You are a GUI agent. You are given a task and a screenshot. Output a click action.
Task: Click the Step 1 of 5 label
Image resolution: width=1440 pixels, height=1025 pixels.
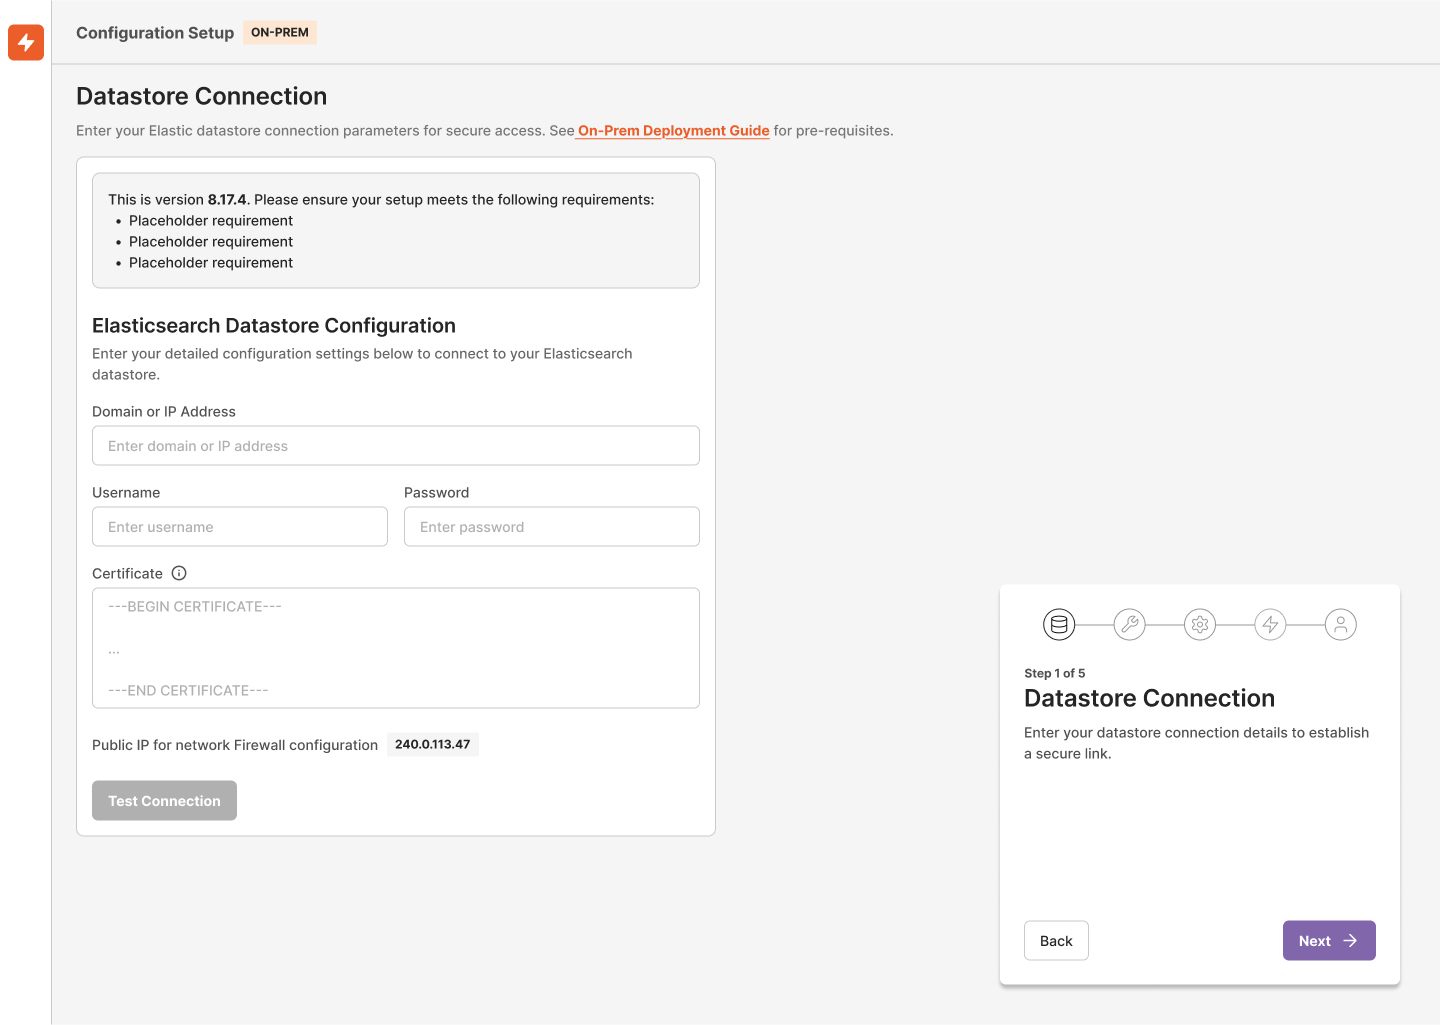[x=1055, y=673]
